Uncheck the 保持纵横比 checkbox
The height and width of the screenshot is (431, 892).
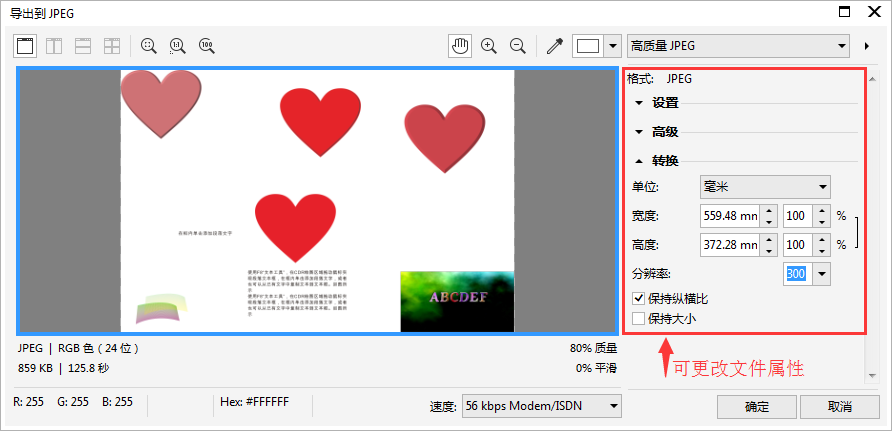click(x=639, y=298)
